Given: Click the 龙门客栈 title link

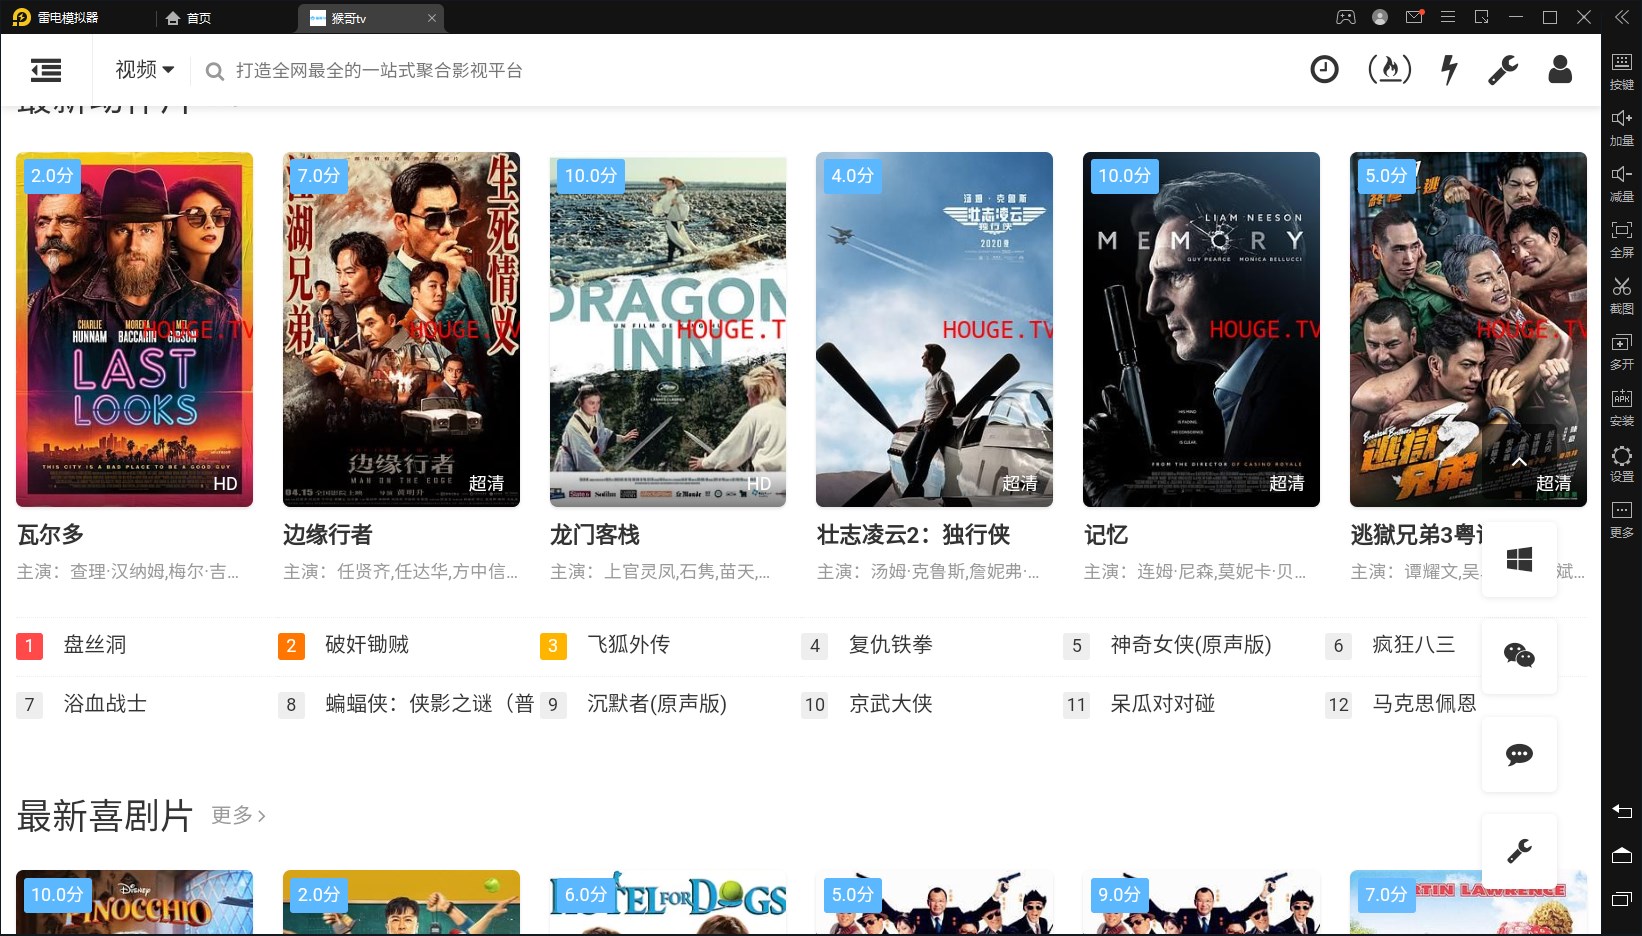Looking at the screenshot, I should [x=594, y=535].
